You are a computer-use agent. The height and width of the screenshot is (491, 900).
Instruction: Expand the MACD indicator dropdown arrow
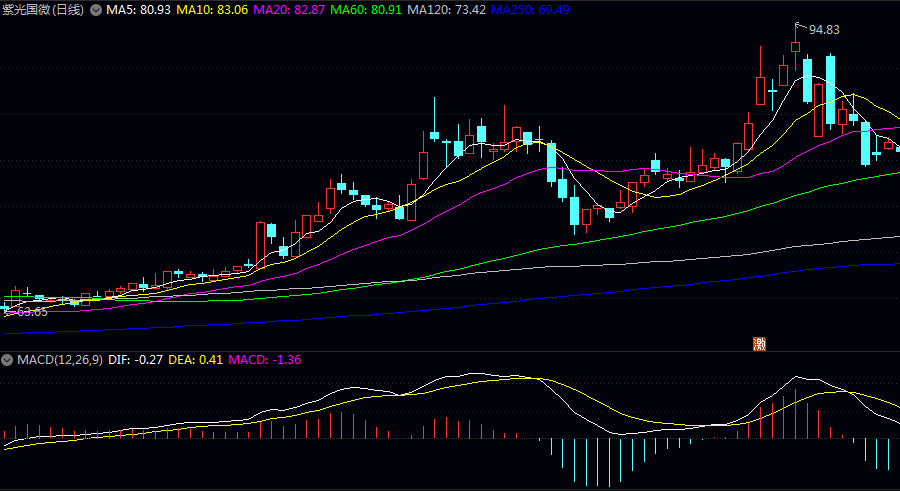7,358
